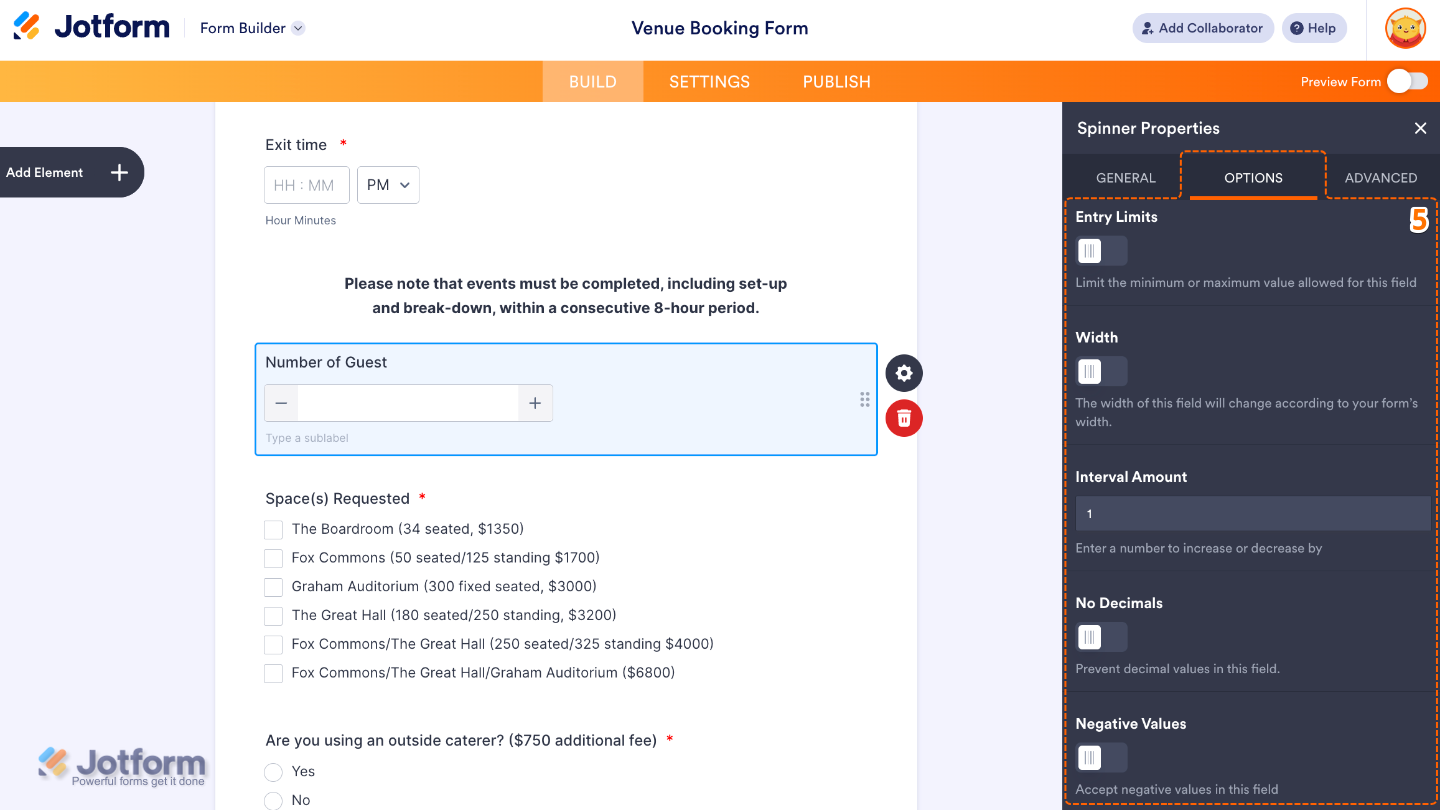Click the Exit time HH:MM input
Image resolution: width=1440 pixels, height=810 pixels.
coord(307,185)
